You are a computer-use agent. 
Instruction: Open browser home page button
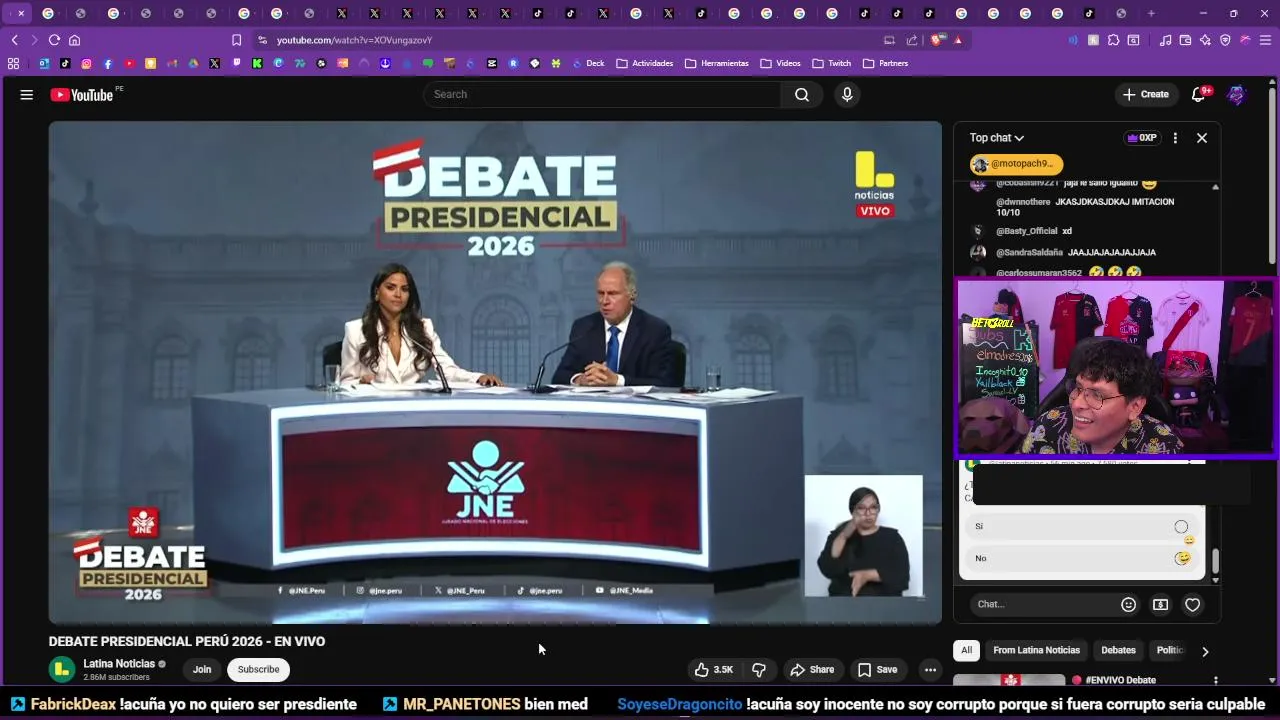[x=74, y=40]
